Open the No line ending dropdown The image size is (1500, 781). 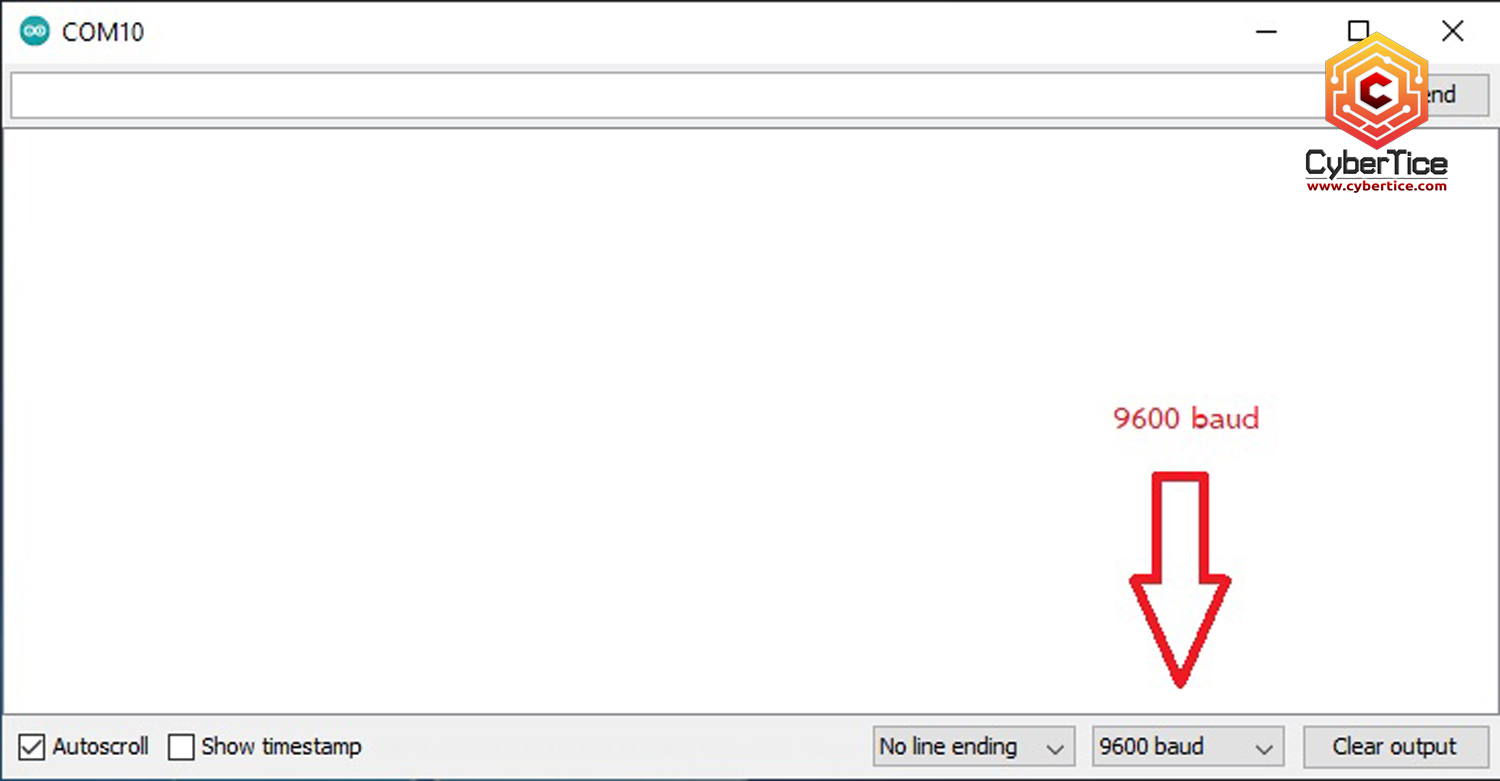tap(974, 747)
